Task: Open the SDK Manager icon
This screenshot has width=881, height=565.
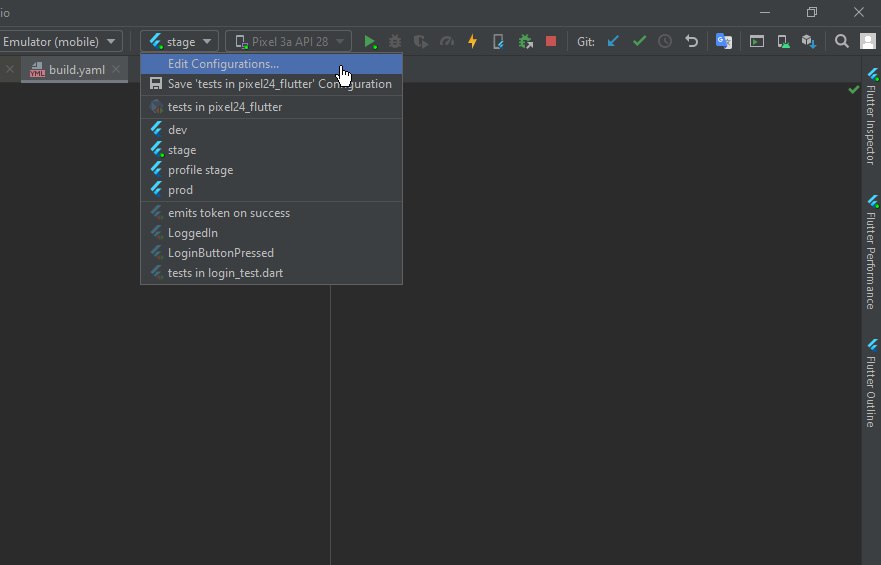Action: pyautogui.click(x=809, y=42)
